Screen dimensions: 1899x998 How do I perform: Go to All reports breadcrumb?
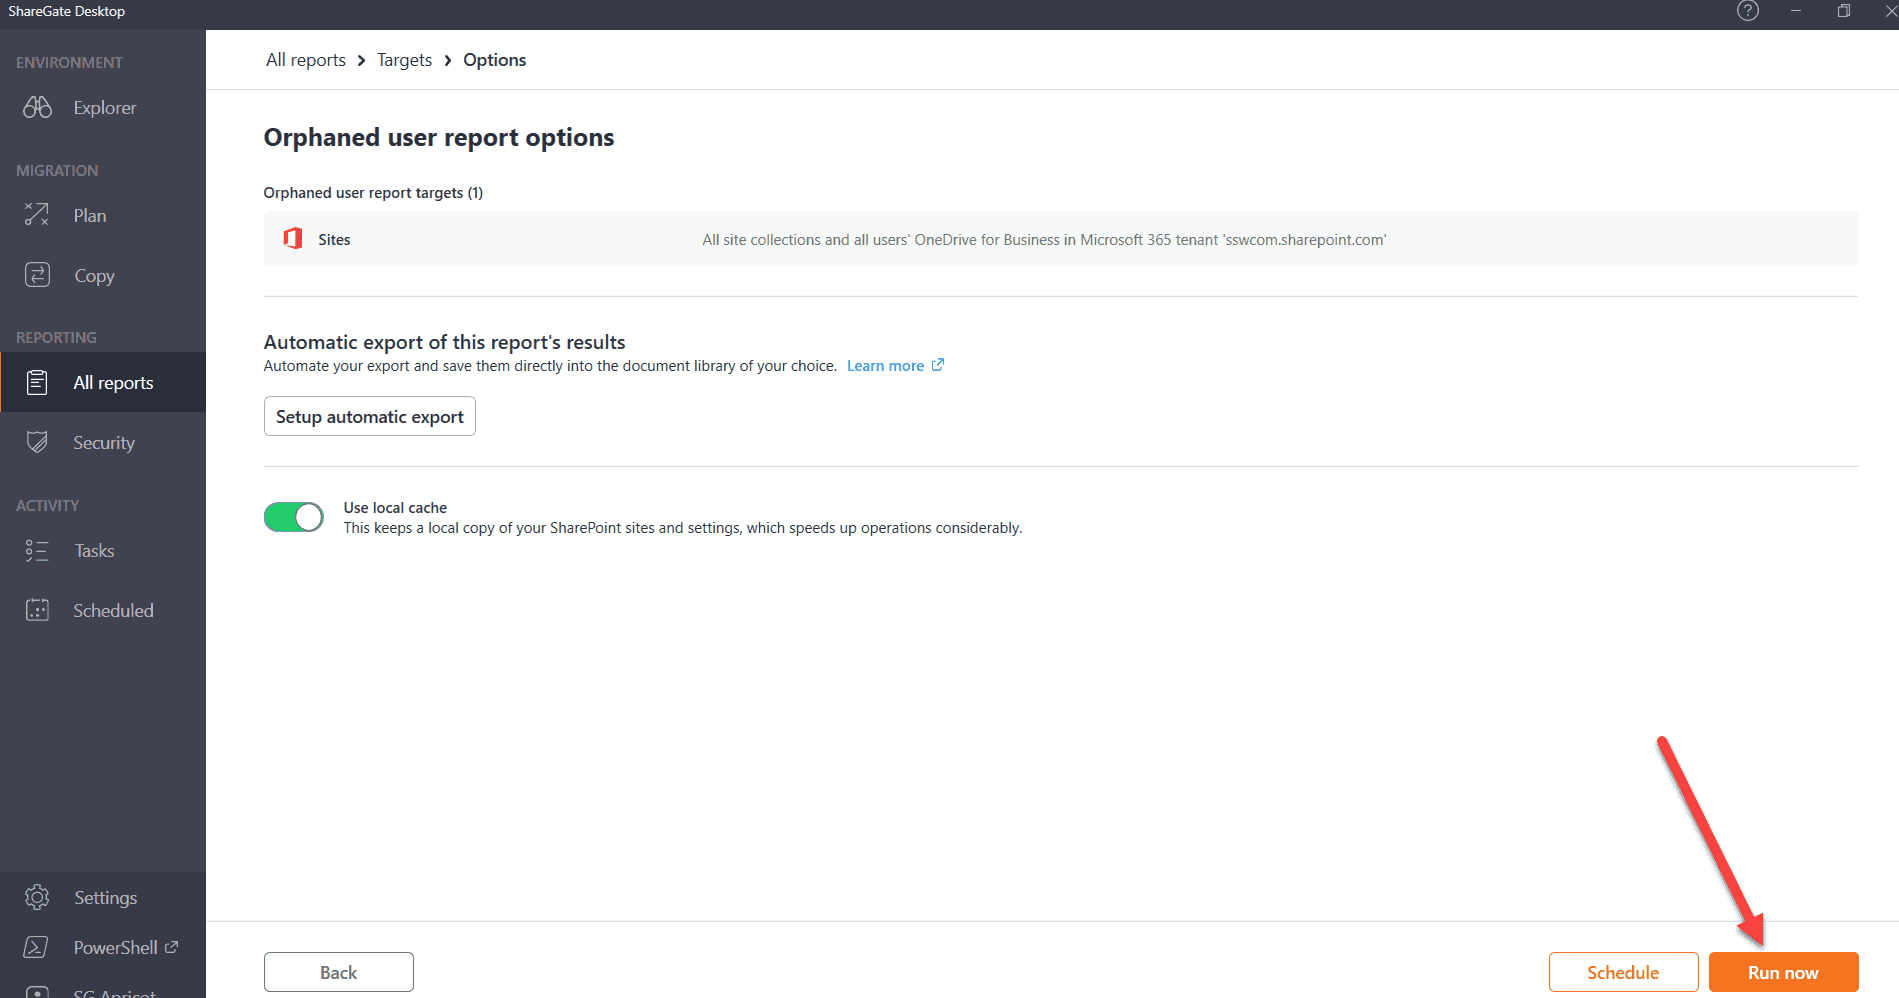tap(305, 60)
